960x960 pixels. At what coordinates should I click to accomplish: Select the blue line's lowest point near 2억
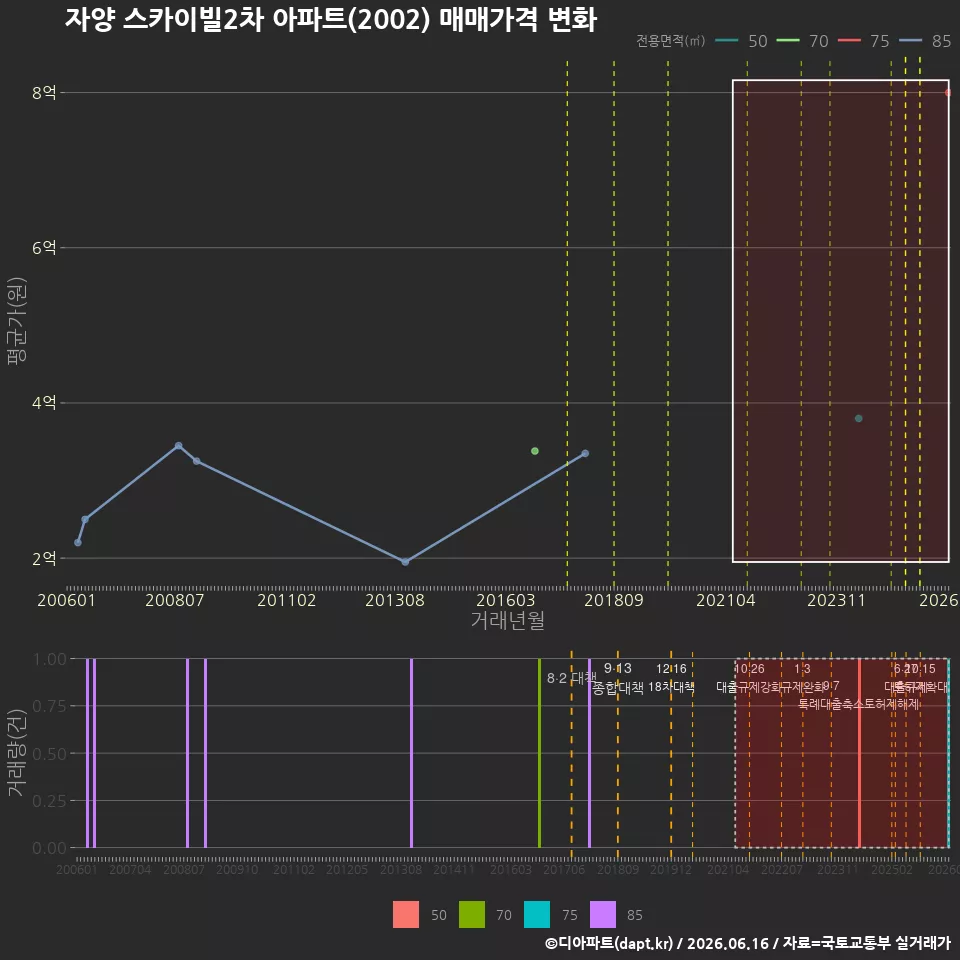[x=405, y=561]
